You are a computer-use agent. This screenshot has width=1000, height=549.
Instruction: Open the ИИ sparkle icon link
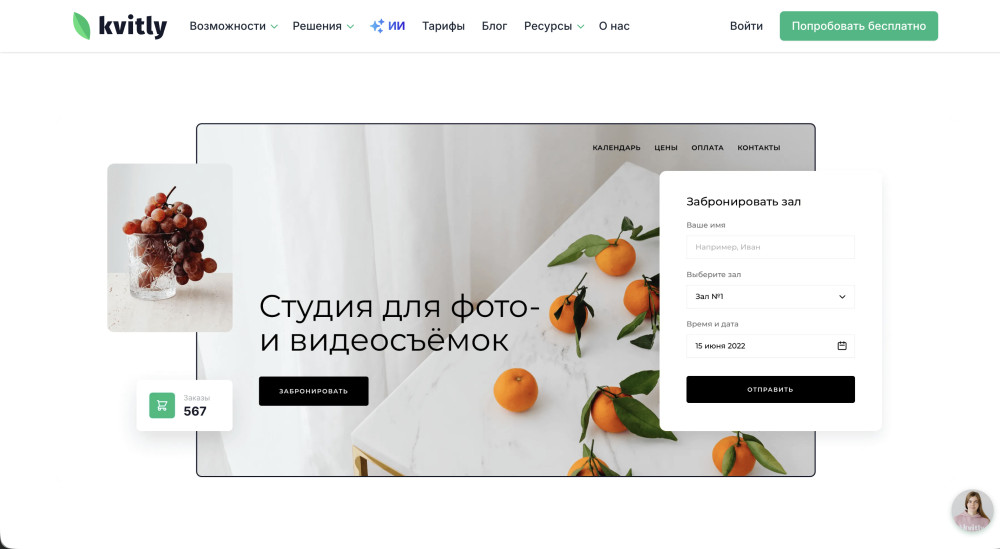pyautogui.click(x=388, y=26)
